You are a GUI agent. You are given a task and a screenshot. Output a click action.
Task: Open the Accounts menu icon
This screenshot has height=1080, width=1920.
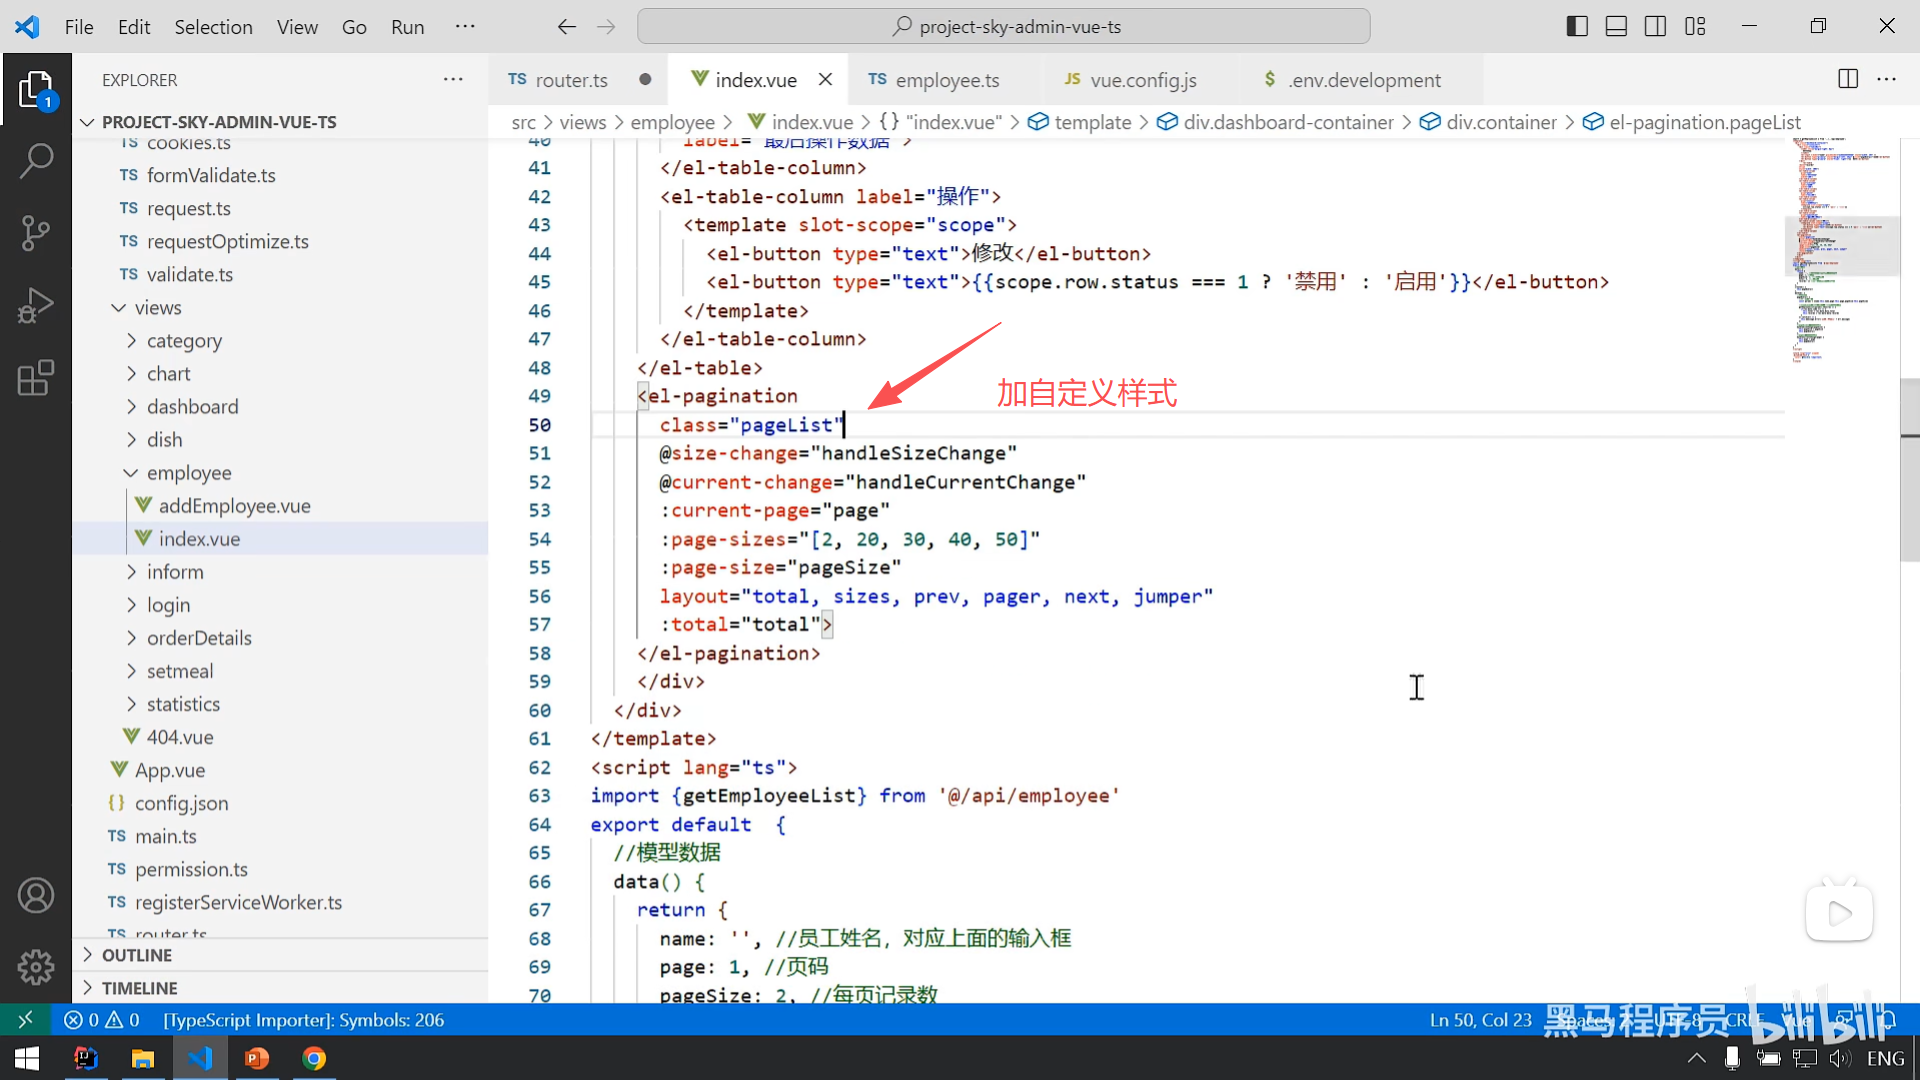[x=36, y=895]
